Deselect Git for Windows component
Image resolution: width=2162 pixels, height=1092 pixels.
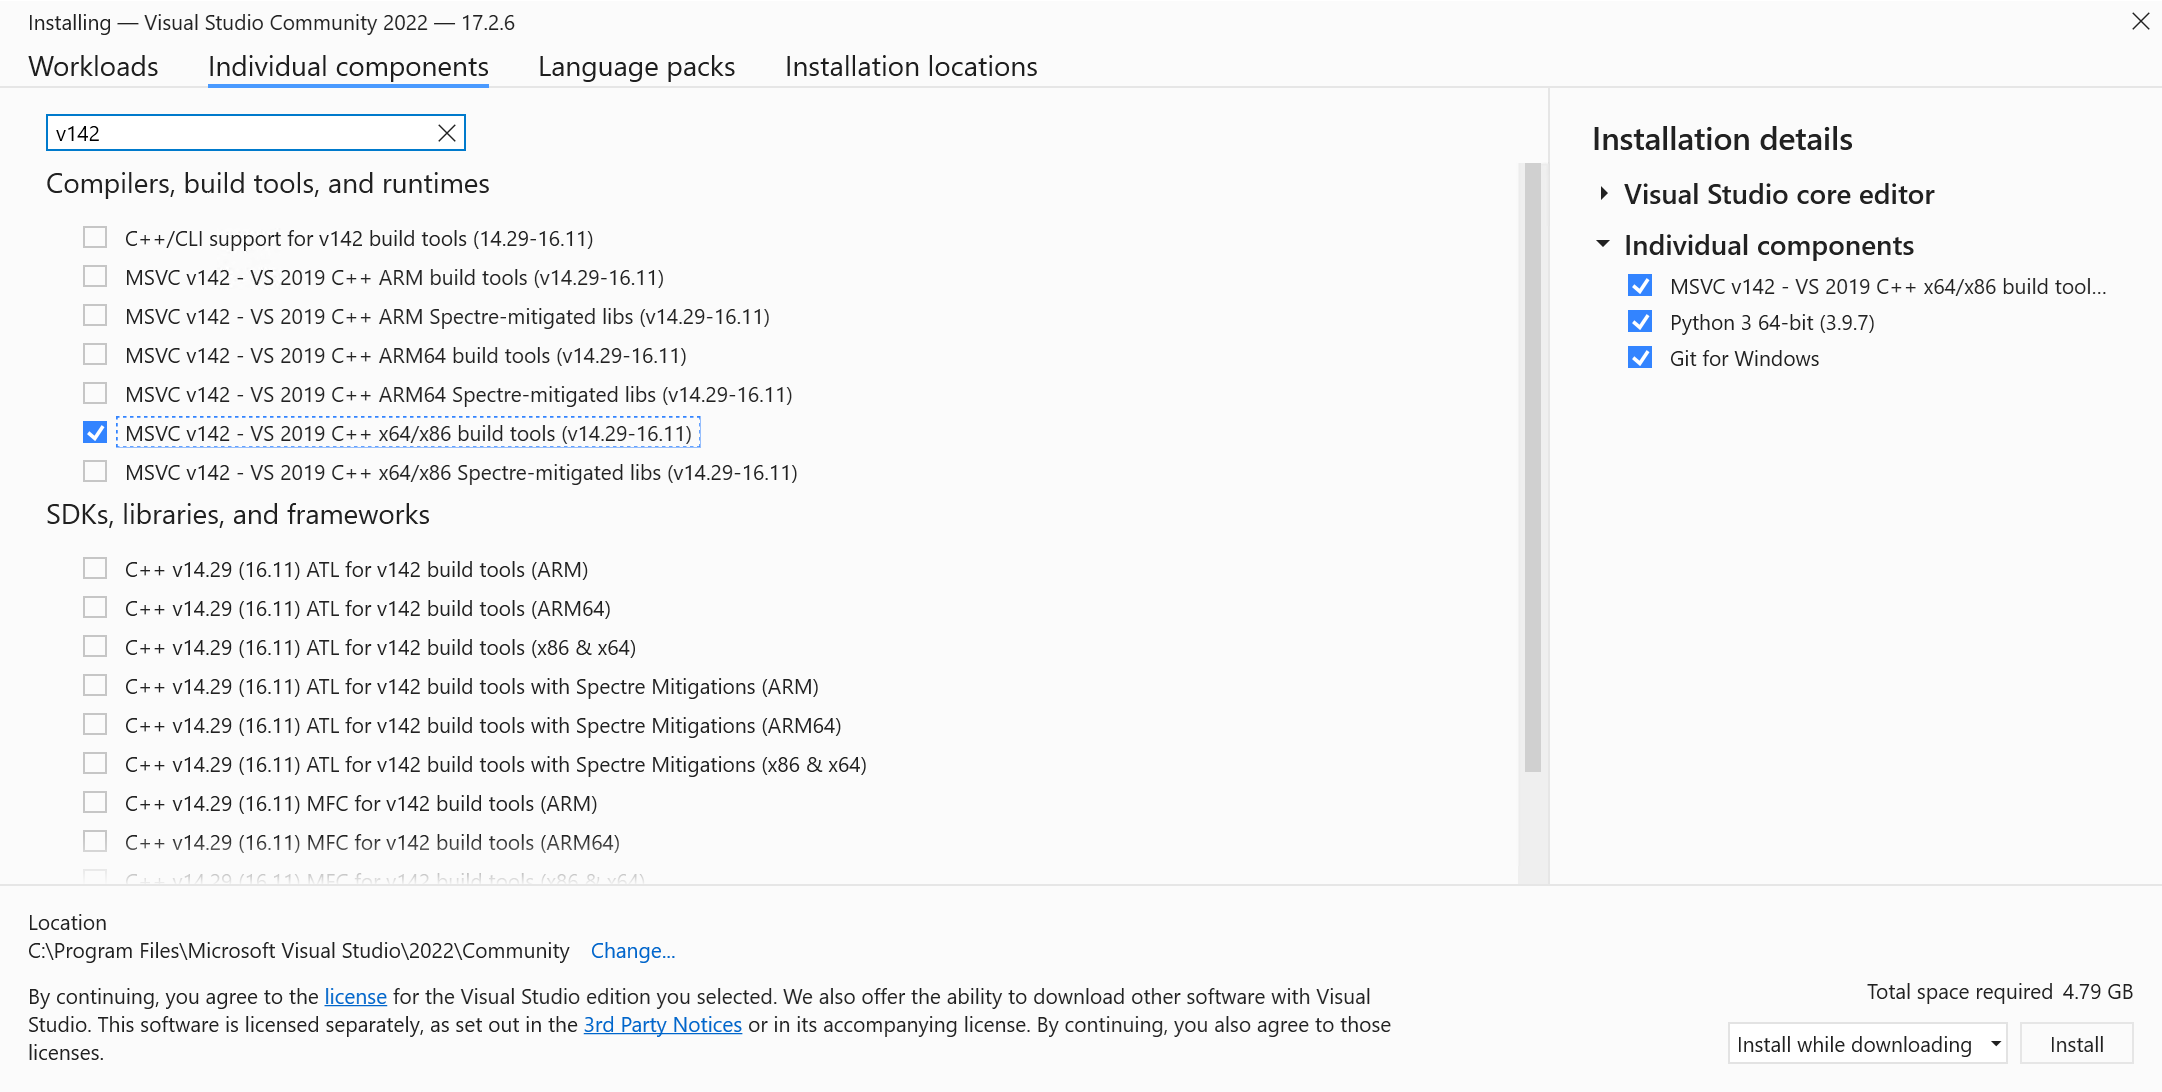coord(1640,358)
